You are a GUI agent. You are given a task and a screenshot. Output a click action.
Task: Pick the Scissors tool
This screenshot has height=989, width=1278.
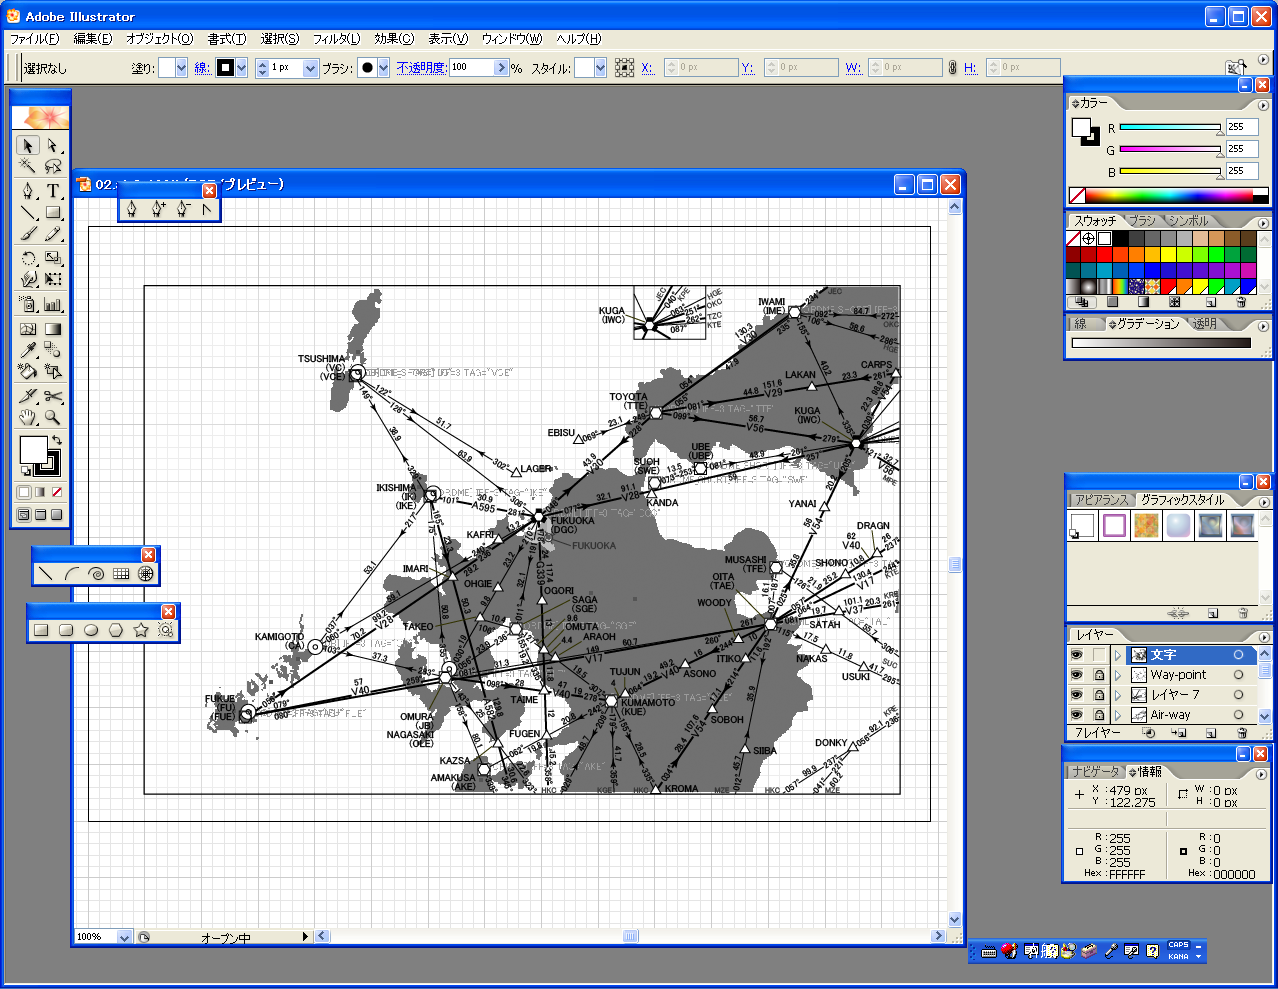click(x=53, y=397)
